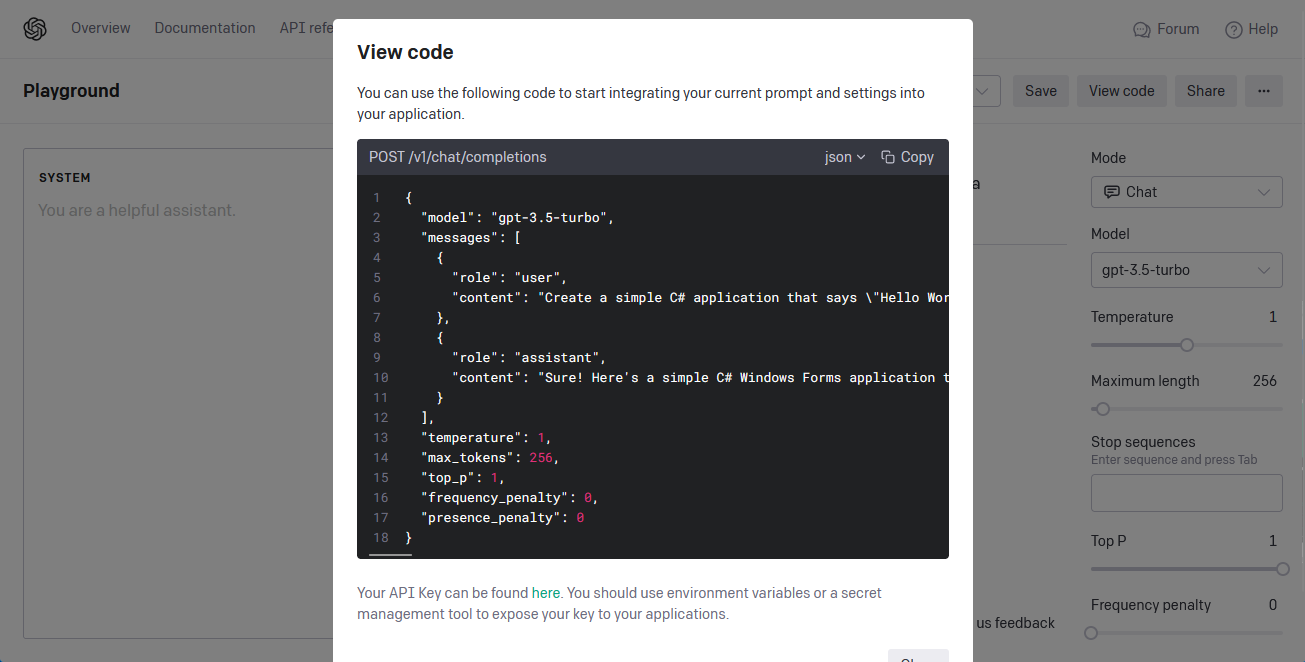Expand the Mode Chat dropdown
The height and width of the screenshot is (662, 1305).
[x=1186, y=192]
